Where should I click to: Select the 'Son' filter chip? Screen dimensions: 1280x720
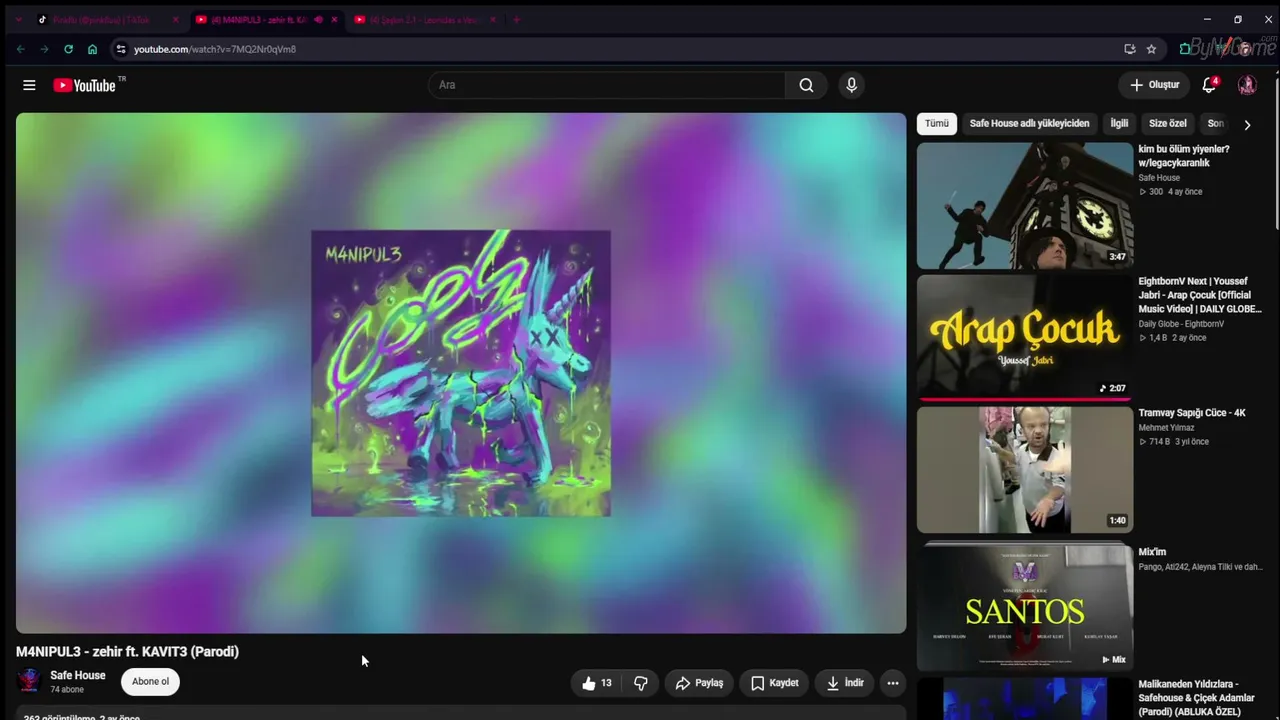coord(1215,124)
